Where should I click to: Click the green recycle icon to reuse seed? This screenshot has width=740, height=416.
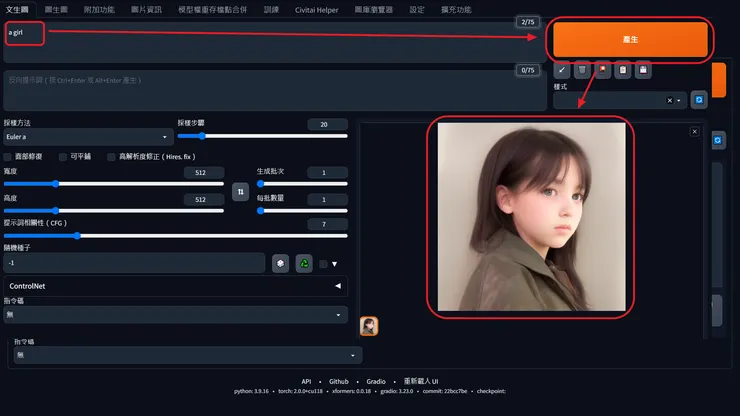pos(304,263)
